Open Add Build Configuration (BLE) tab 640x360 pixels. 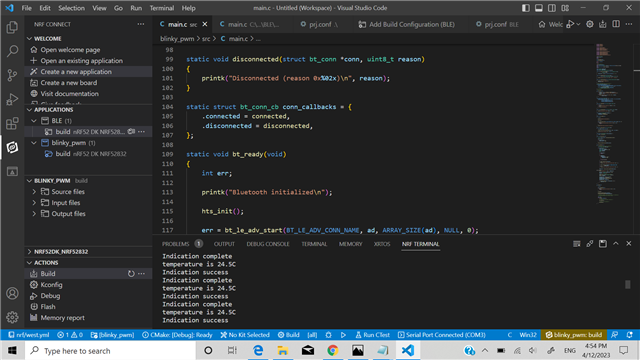(407, 24)
